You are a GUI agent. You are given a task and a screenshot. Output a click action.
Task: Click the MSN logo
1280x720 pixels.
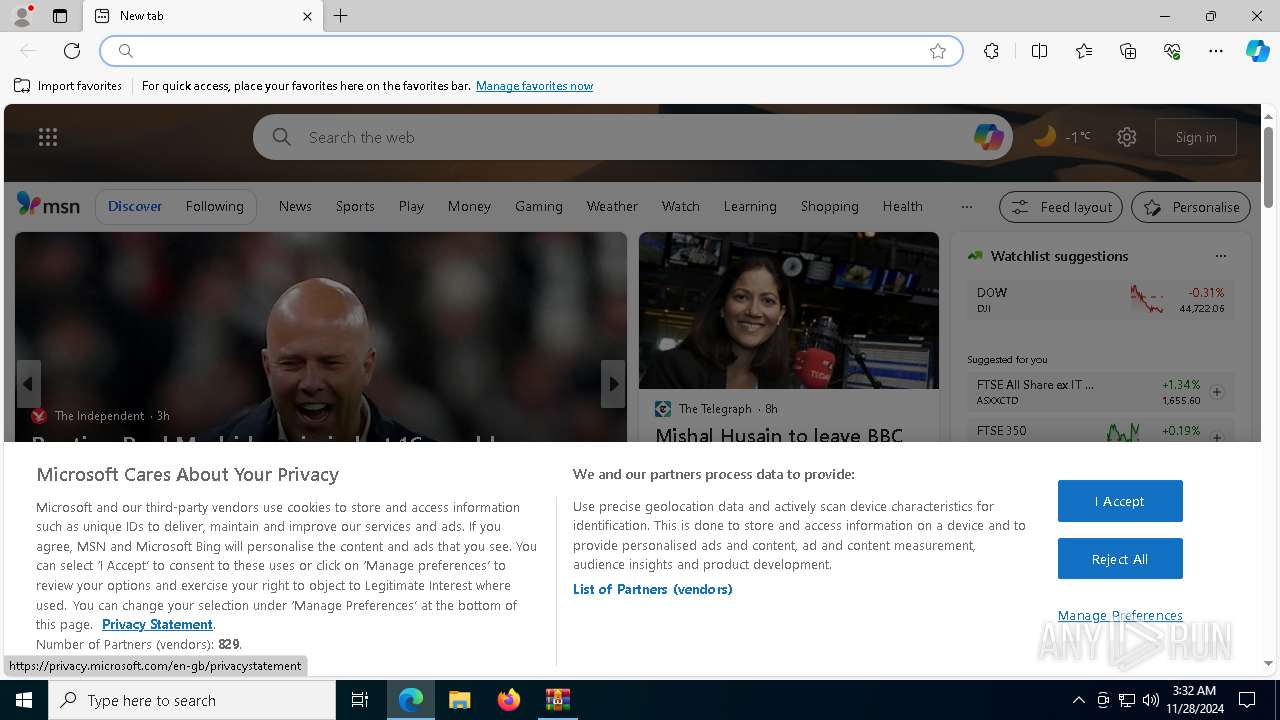(x=48, y=205)
